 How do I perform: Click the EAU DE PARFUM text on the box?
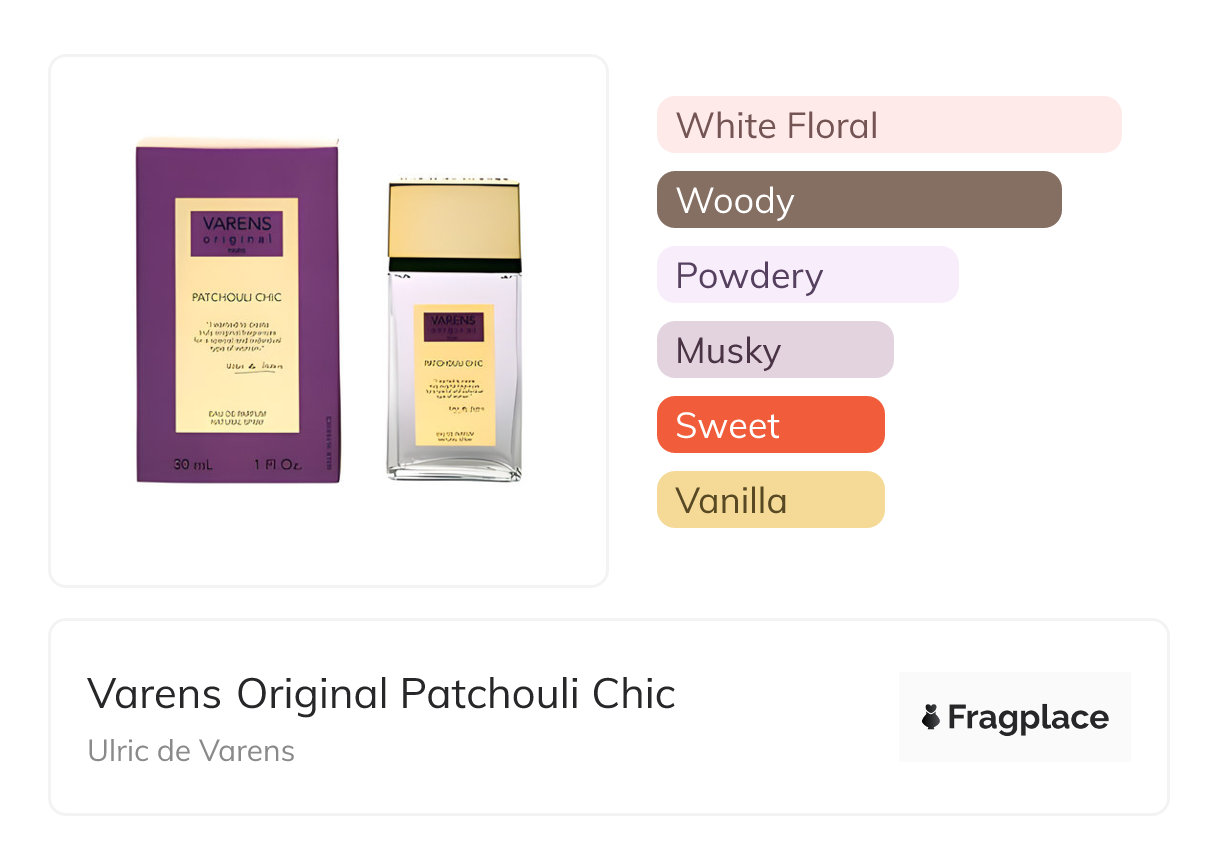237,413
